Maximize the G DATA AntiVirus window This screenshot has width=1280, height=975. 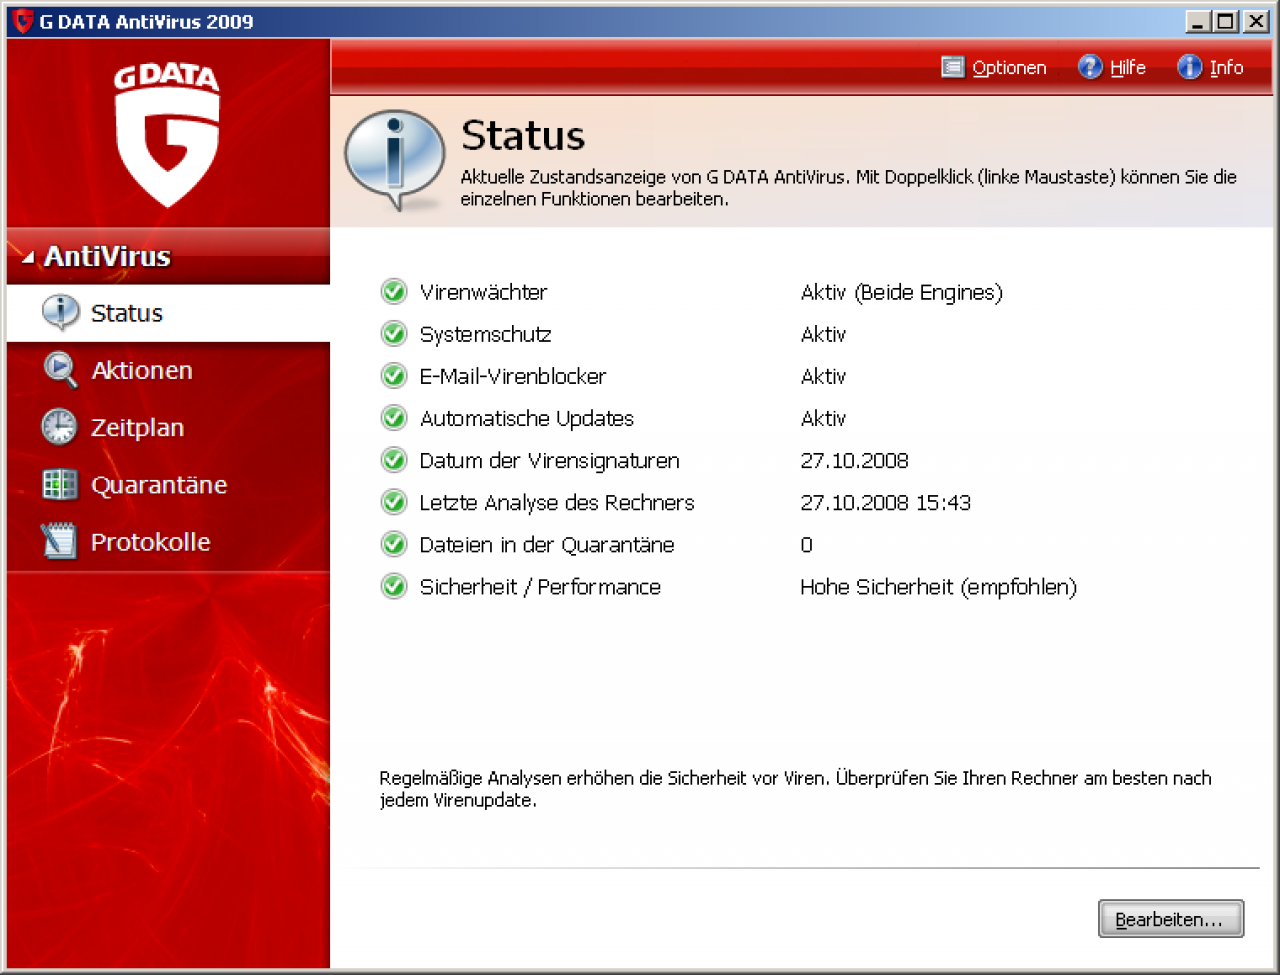[1224, 21]
